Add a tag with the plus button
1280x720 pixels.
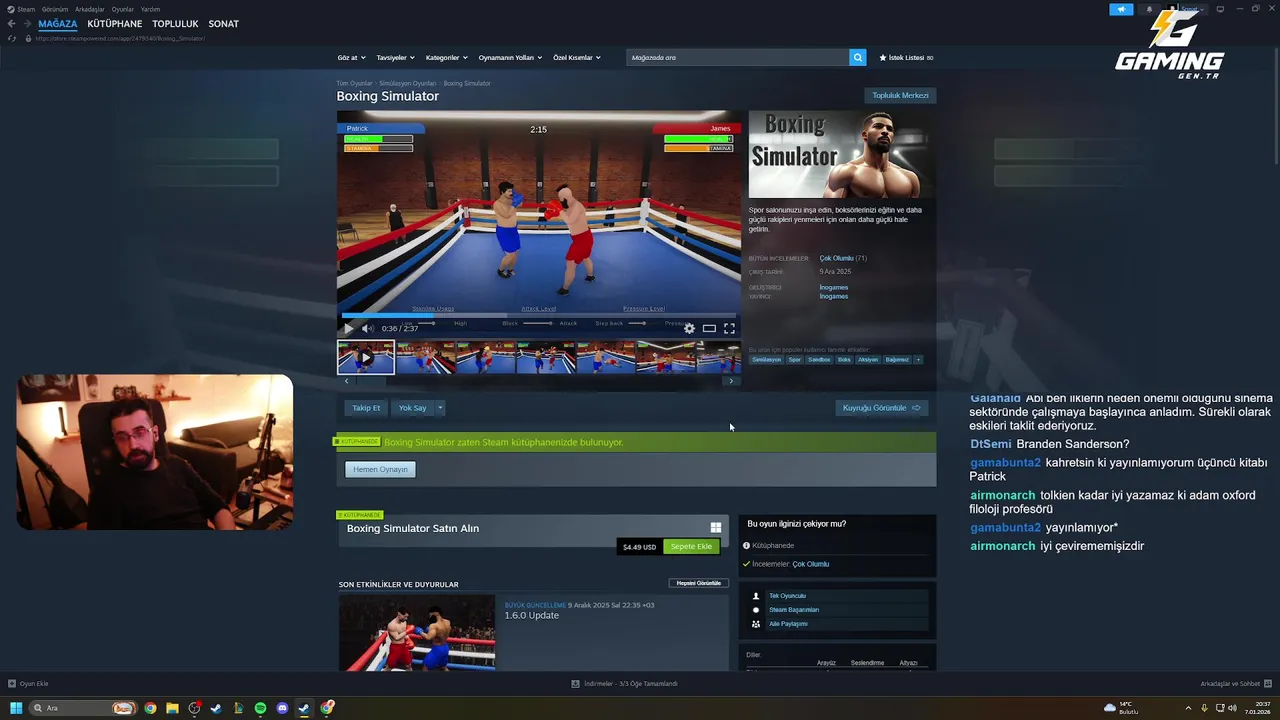click(x=918, y=360)
